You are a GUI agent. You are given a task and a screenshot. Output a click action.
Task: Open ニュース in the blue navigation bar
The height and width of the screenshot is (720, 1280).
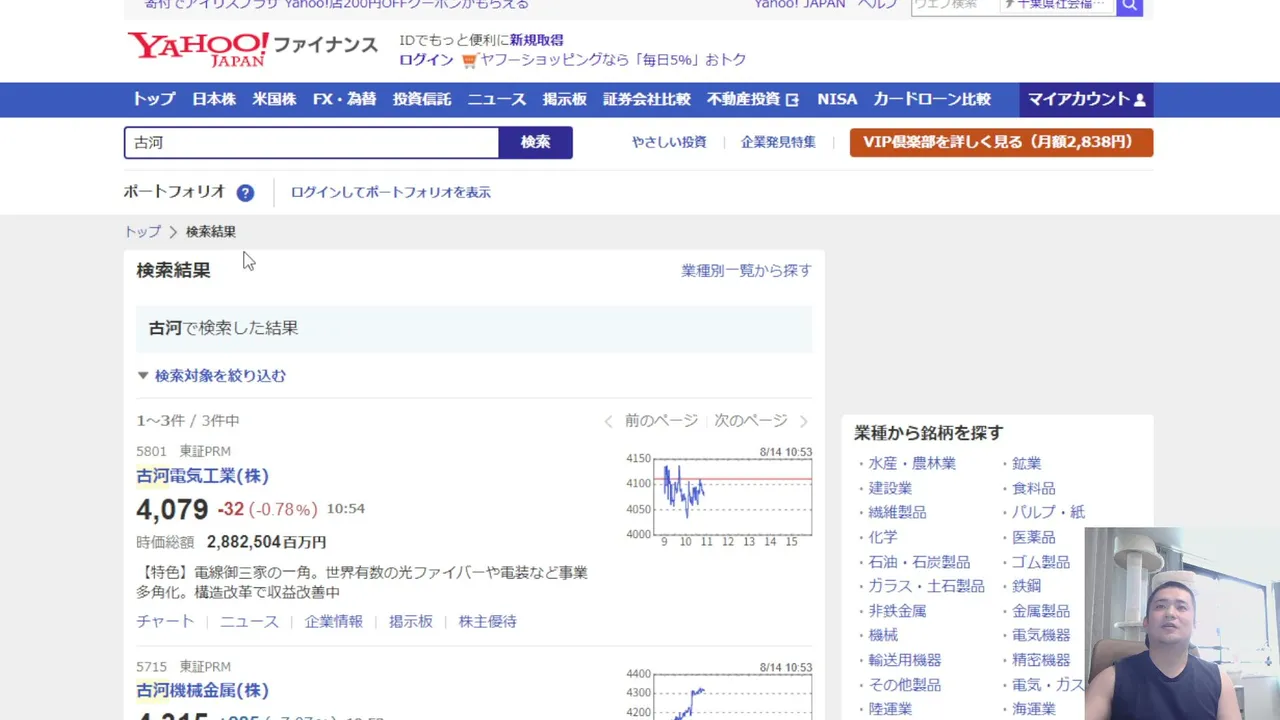coord(497,99)
